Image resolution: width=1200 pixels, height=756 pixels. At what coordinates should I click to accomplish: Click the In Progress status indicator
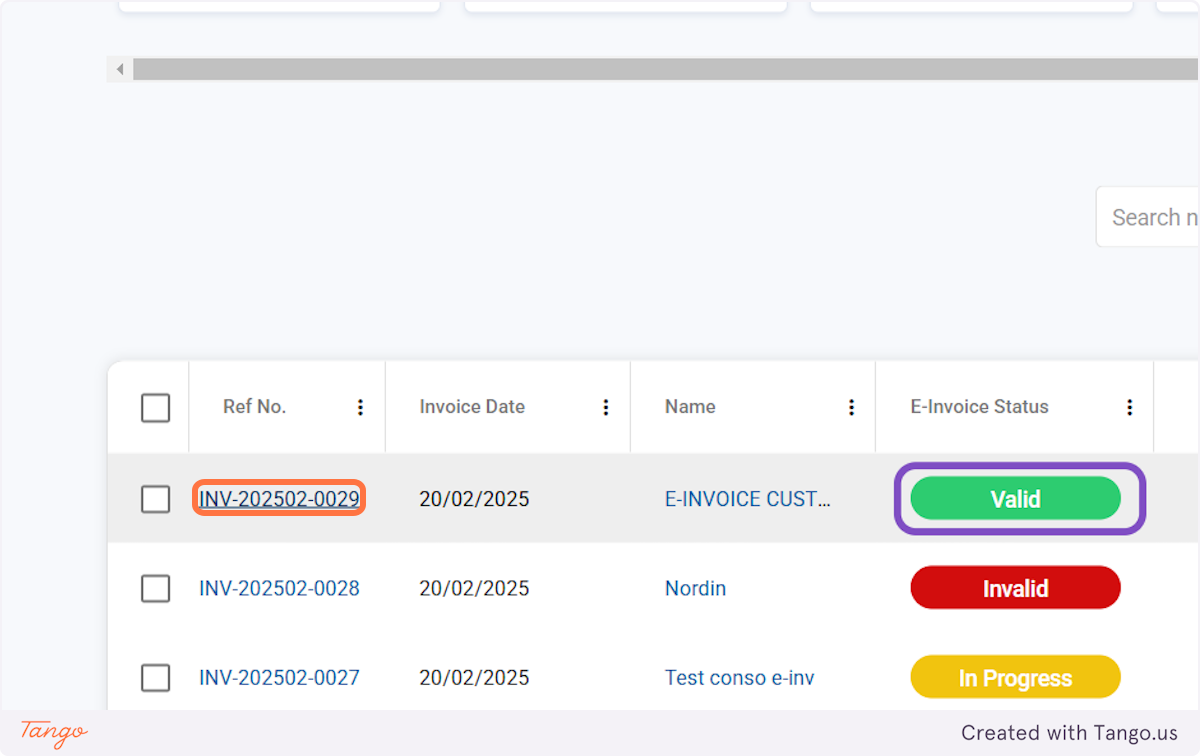[x=1014, y=677]
